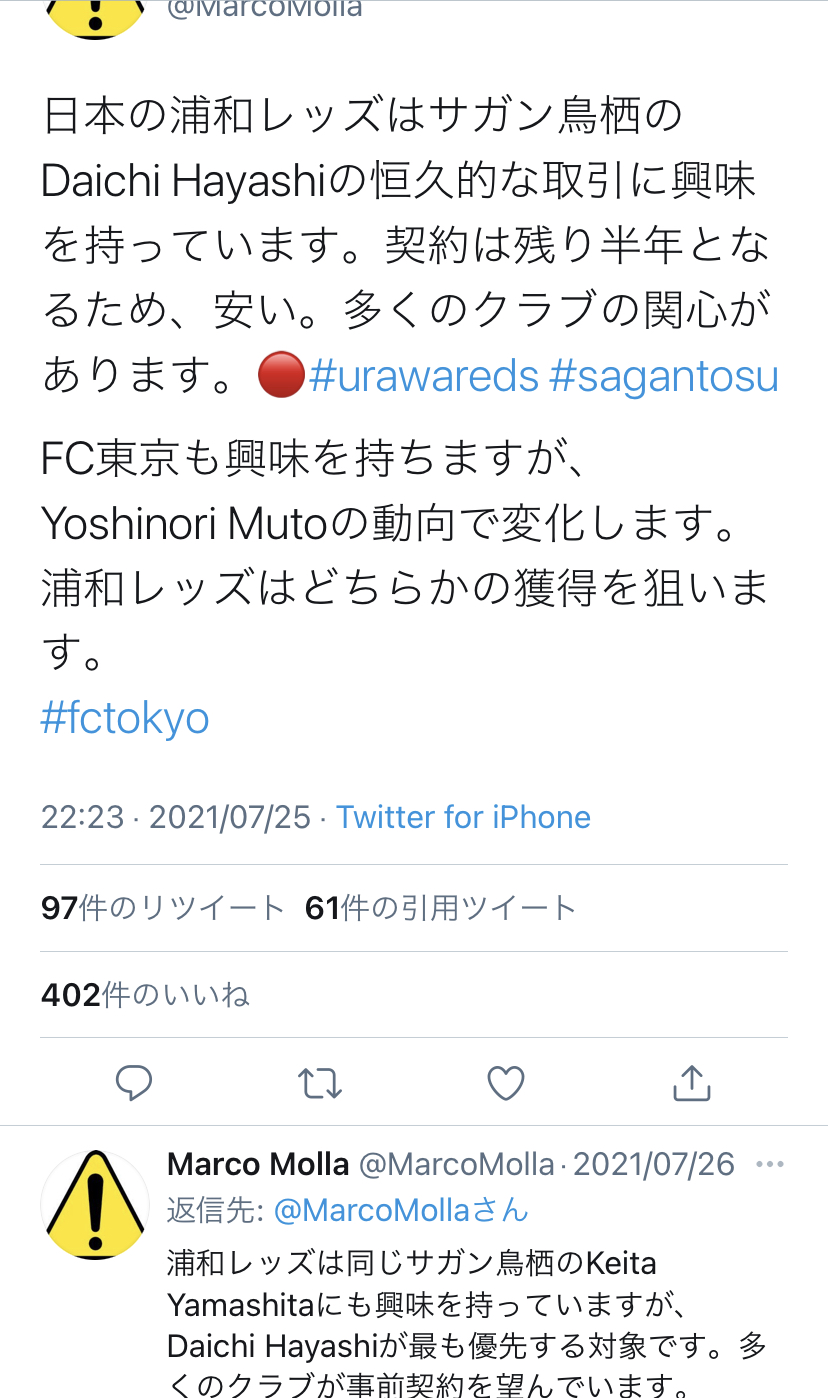Open Marco Molla's profile name in reply

pyautogui.click(x=258, y=1165)
